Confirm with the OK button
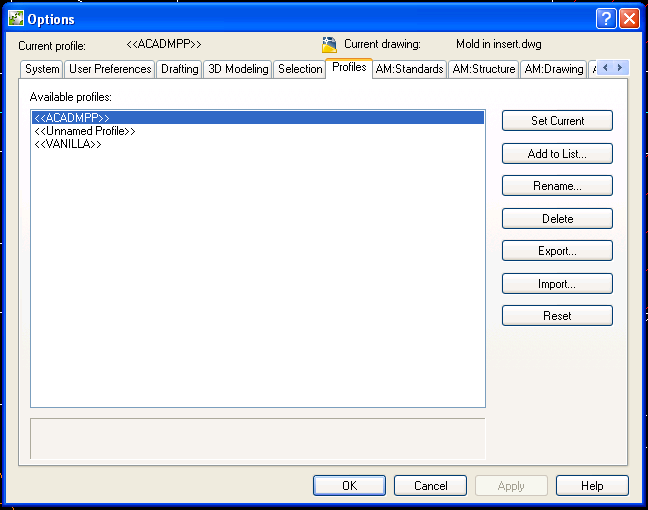 click(x=349, y=486)
